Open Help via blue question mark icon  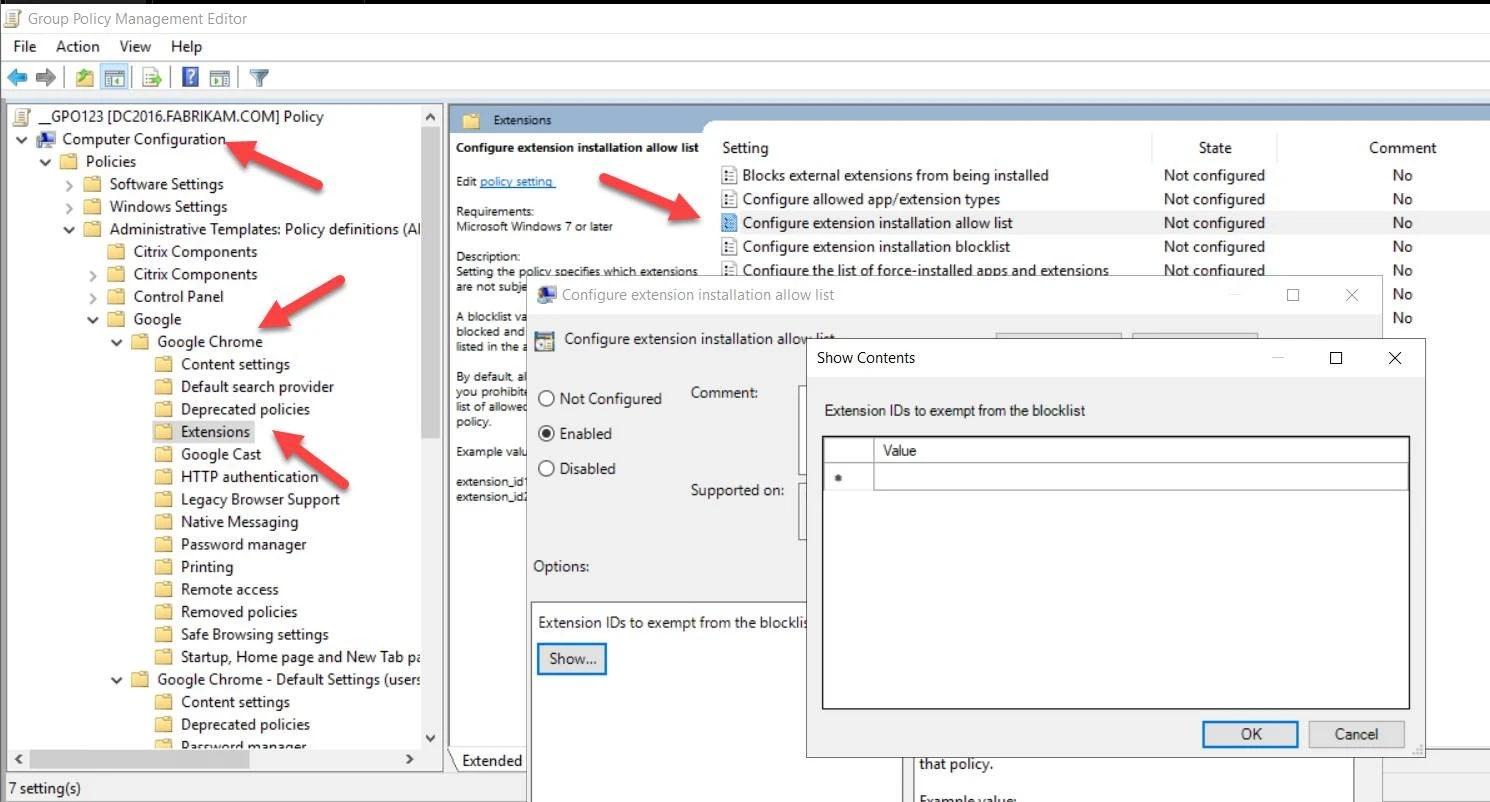[190, 77]
